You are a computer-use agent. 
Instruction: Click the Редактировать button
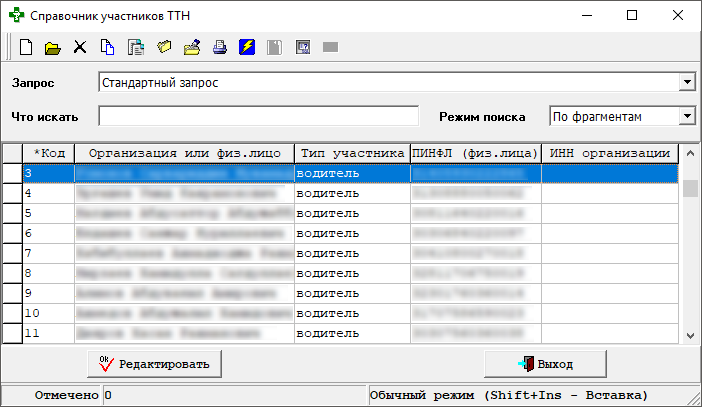(x=154, y=364)
